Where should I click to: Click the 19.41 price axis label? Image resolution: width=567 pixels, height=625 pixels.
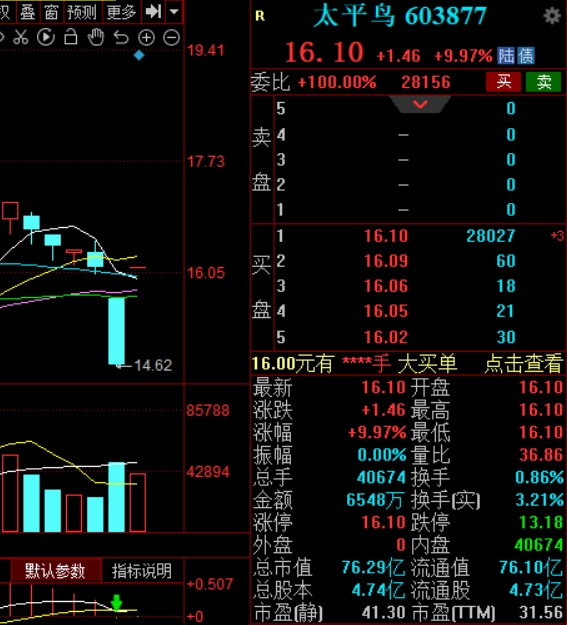[x=206, y=51]
